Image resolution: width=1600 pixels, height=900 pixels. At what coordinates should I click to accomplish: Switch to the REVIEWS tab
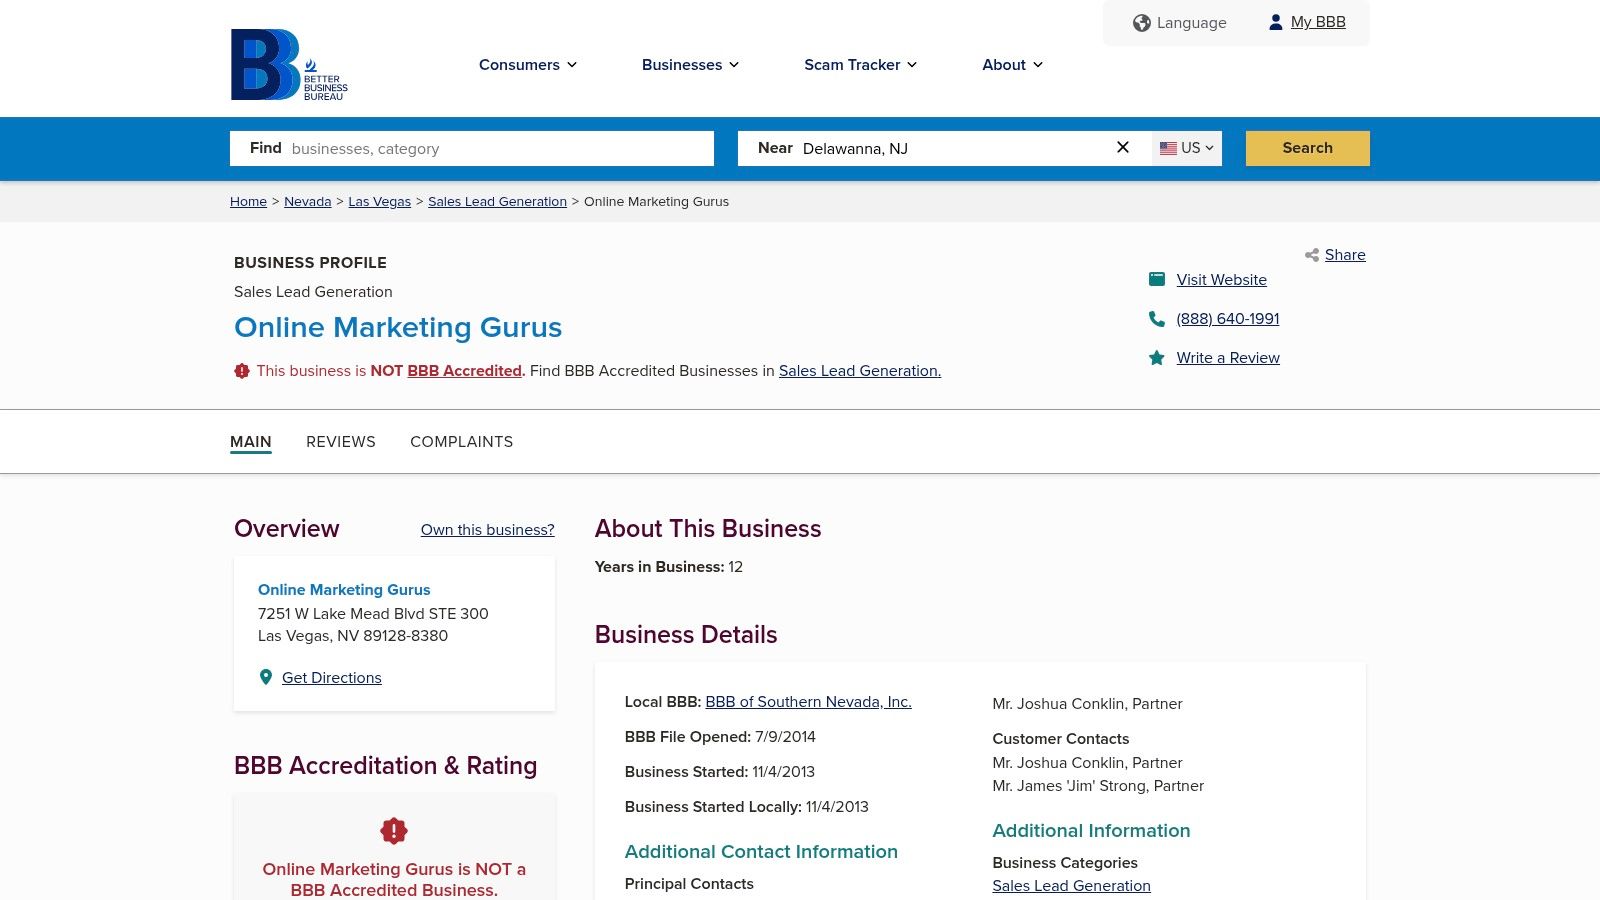tap(341, 442)
